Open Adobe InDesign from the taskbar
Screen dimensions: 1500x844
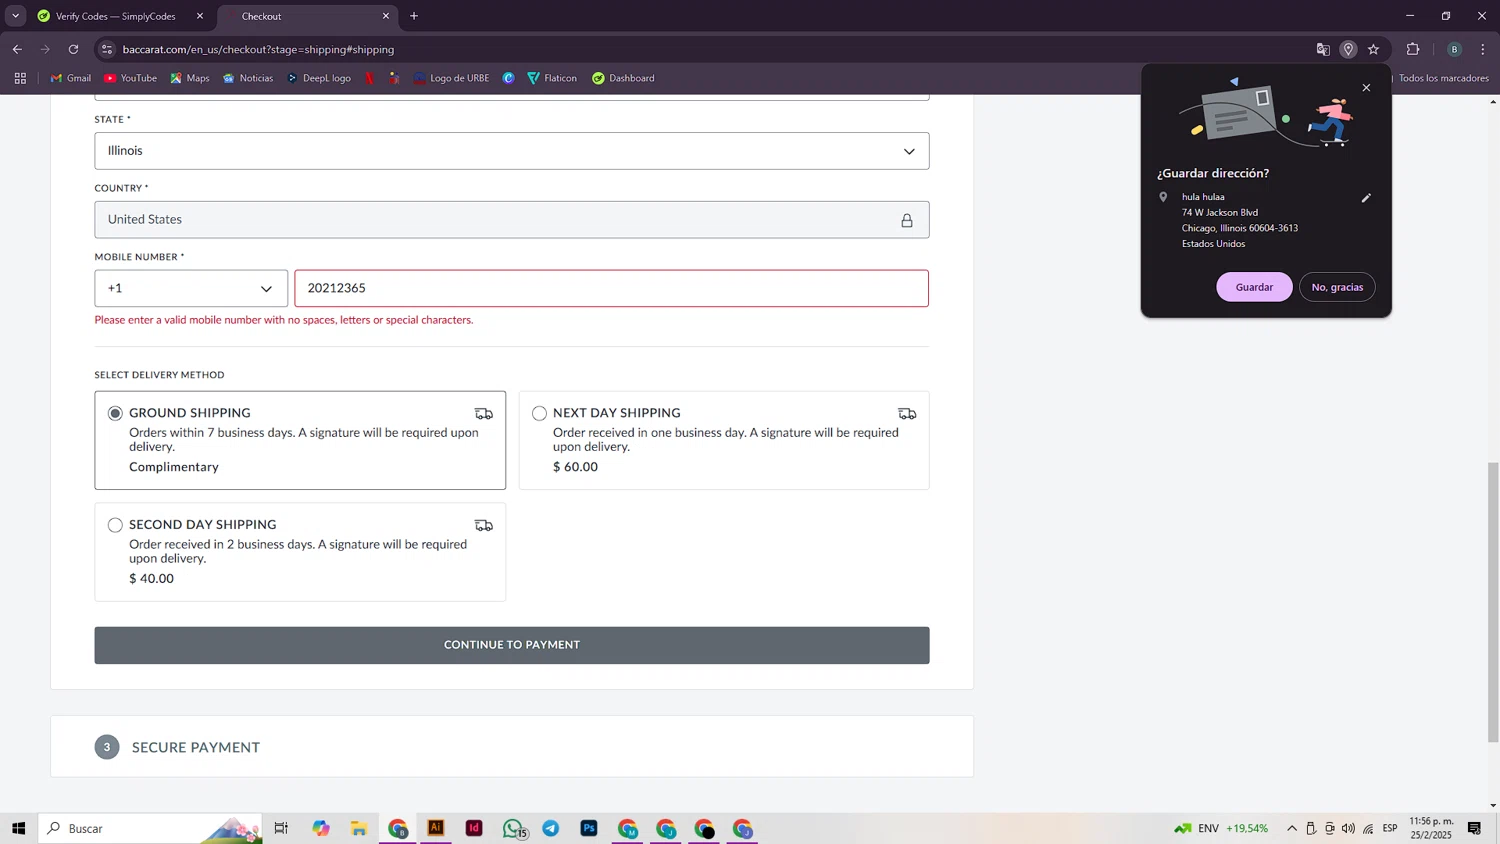tap(474, 828)
